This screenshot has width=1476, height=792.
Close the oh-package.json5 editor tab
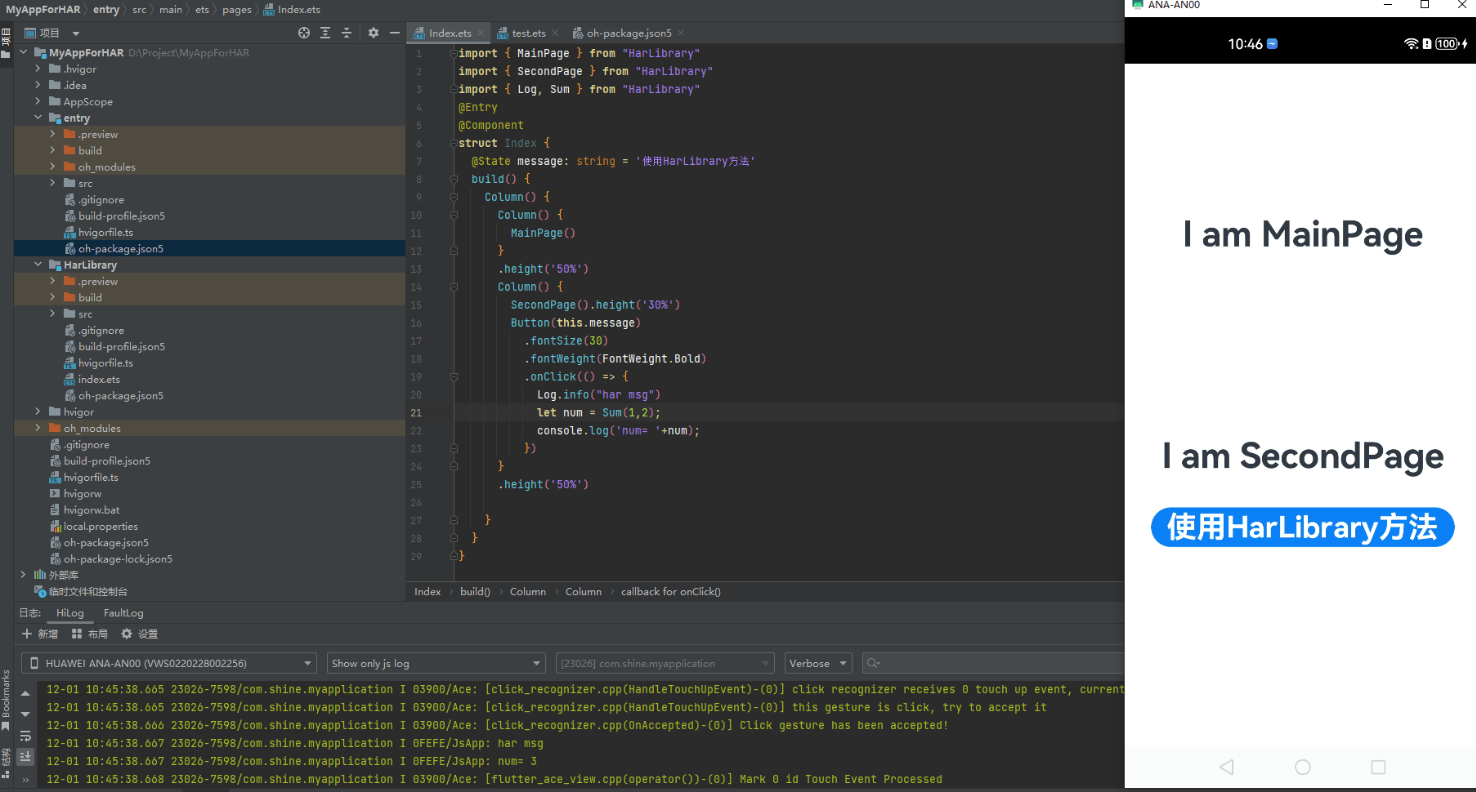681,34
